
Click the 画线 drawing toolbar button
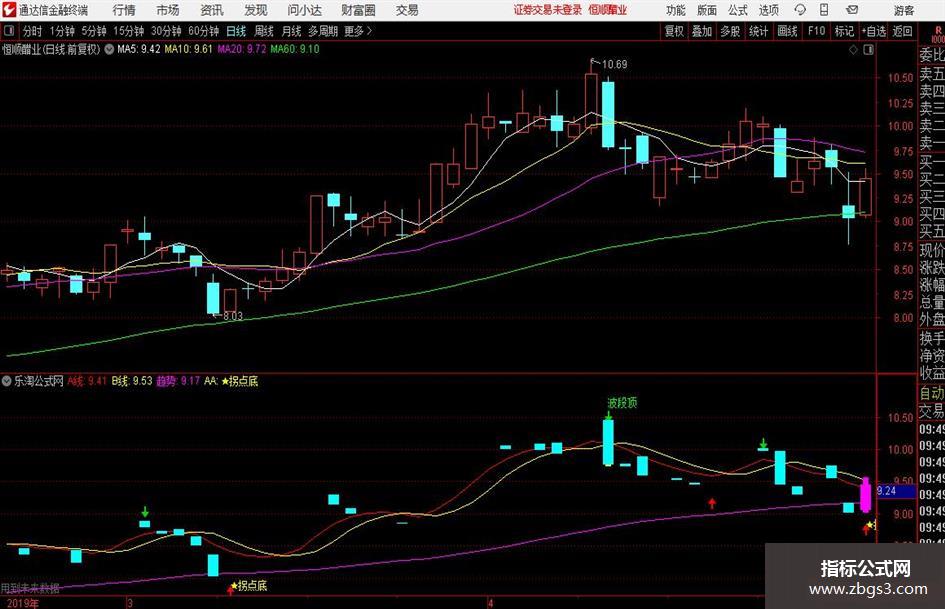pyautogui.click(x=787, y=31)
